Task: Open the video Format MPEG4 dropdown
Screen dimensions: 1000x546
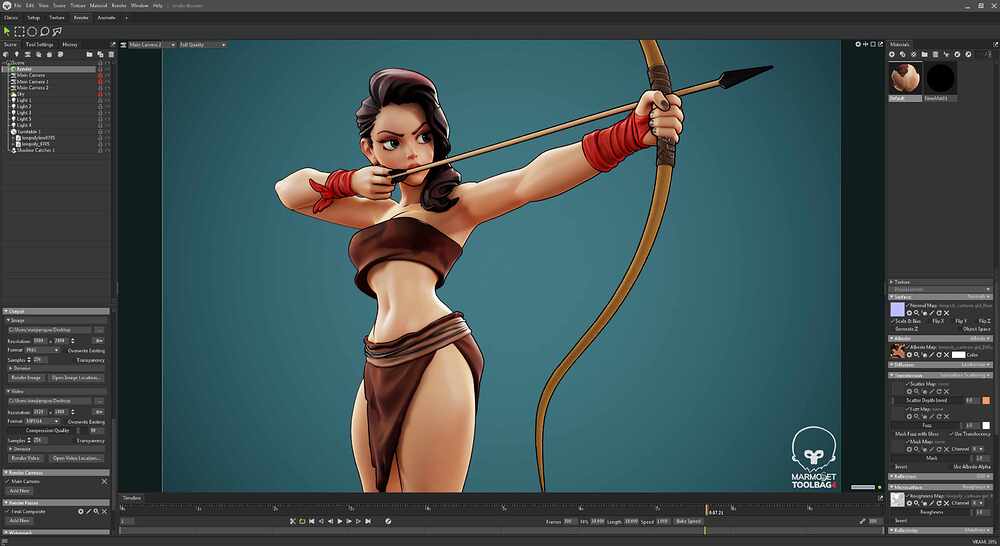Action: [x=43, y=421]
